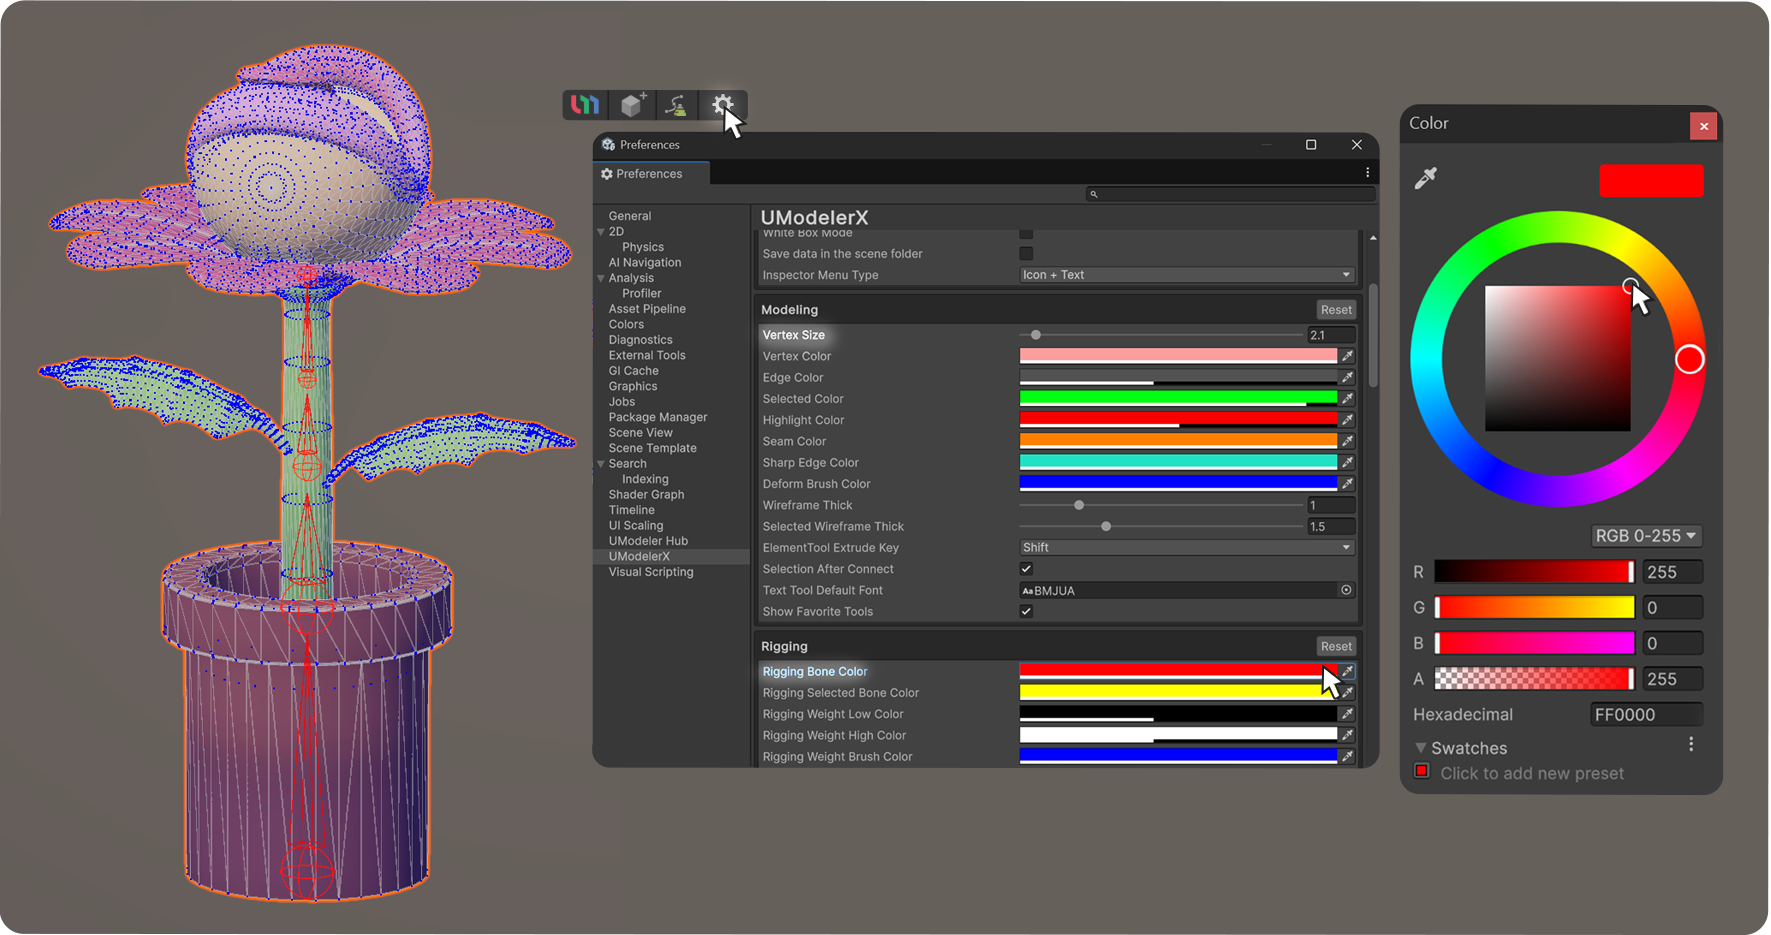Reset the Rigging settings
The width and height of the screenshot is (1771, 935).
pos(1336,647)
